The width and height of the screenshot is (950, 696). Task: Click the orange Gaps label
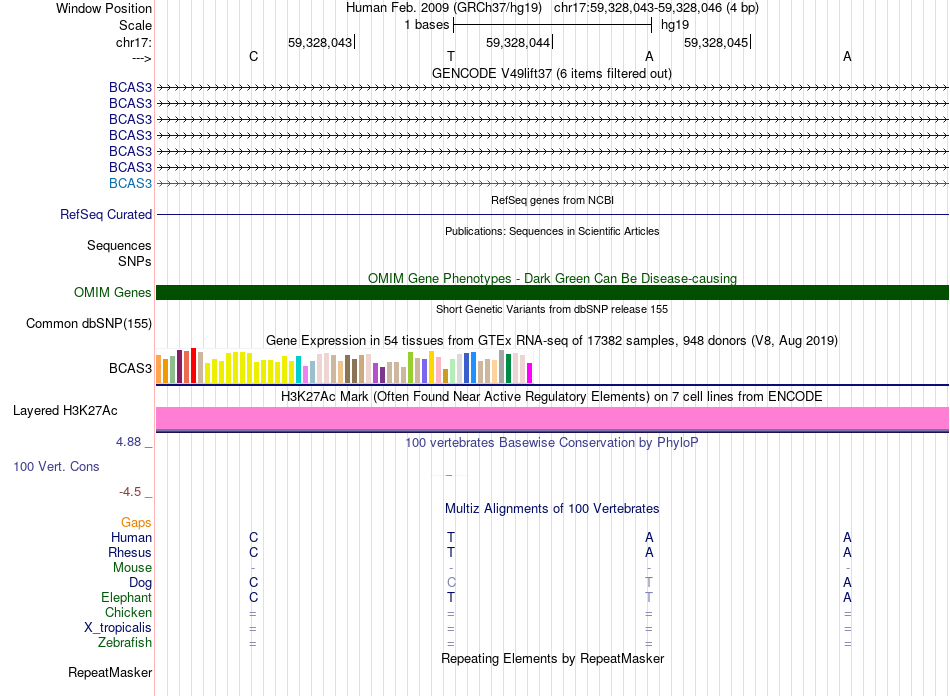click(x=136, y=522)
